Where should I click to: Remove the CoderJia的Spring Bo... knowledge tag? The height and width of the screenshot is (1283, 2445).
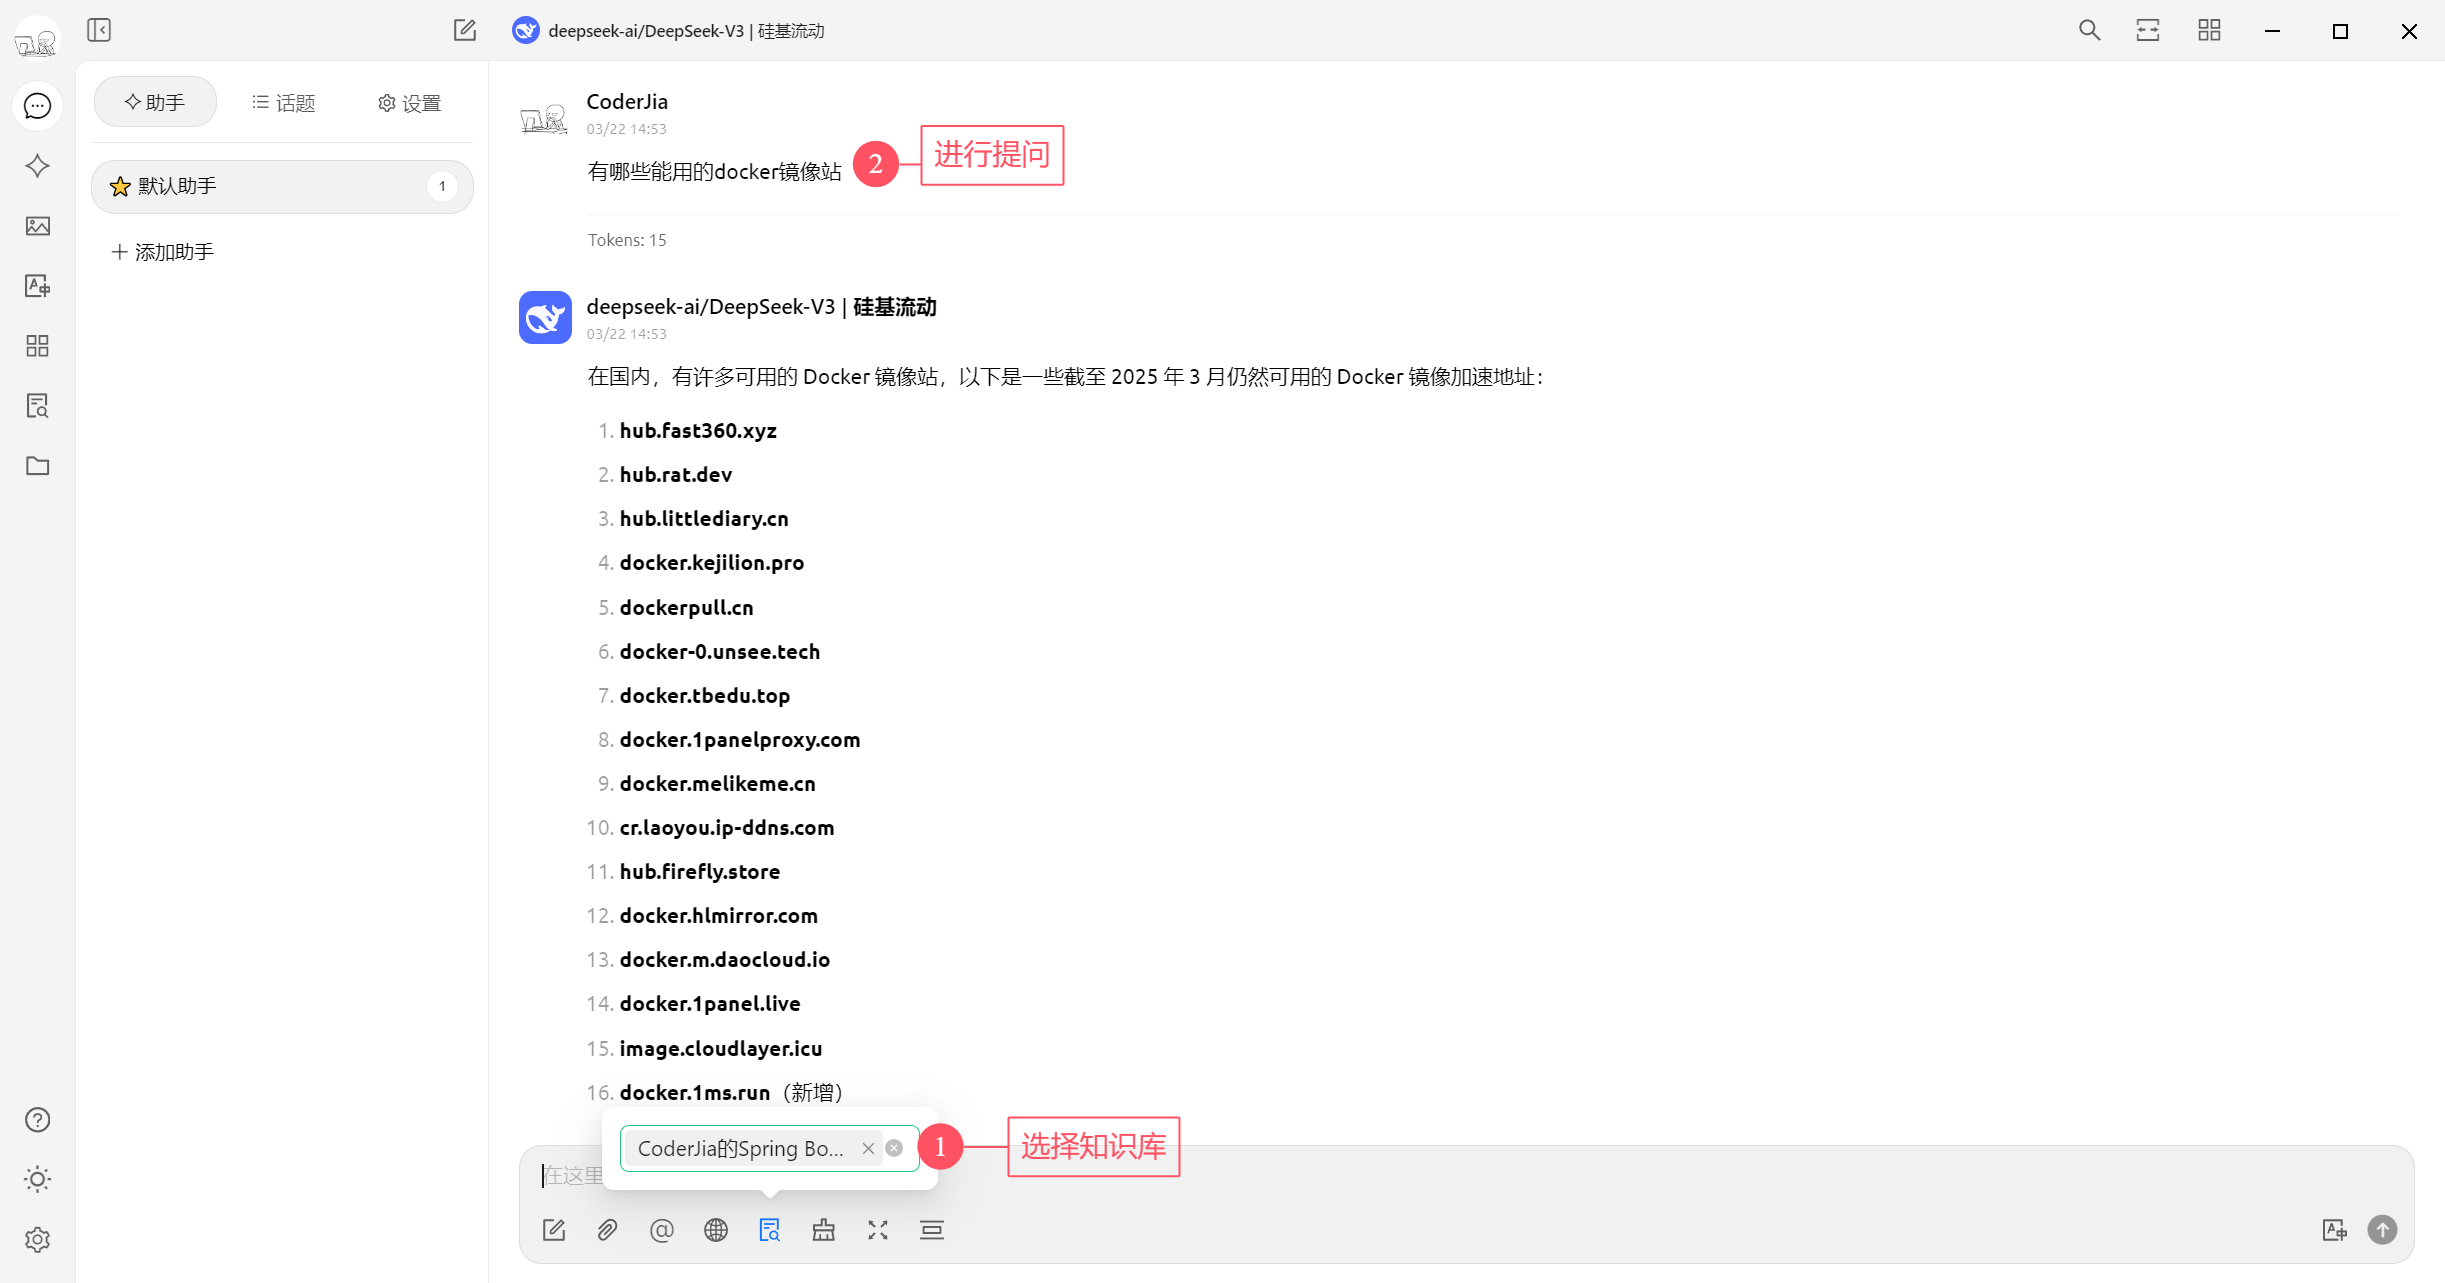(868, 1148)
